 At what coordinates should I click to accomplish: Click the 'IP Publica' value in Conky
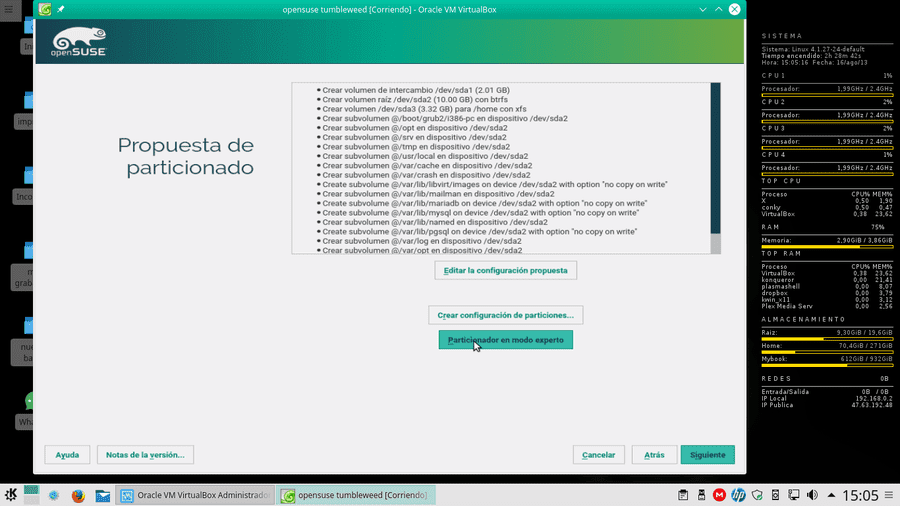pyautogui.click(x=874, y=405)
